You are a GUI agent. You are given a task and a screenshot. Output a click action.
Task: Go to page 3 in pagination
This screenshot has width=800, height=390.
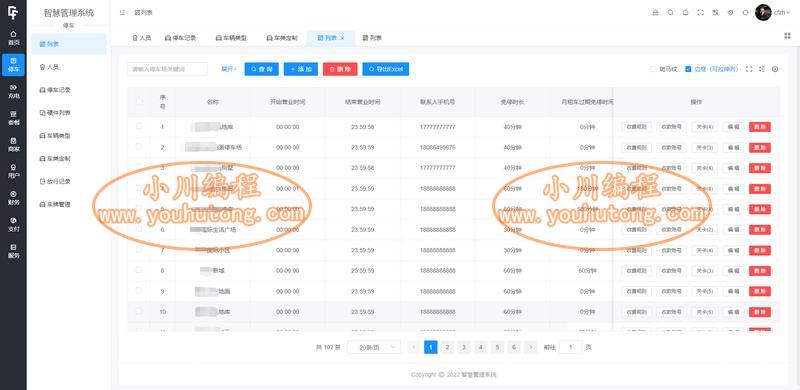point(464,347)
